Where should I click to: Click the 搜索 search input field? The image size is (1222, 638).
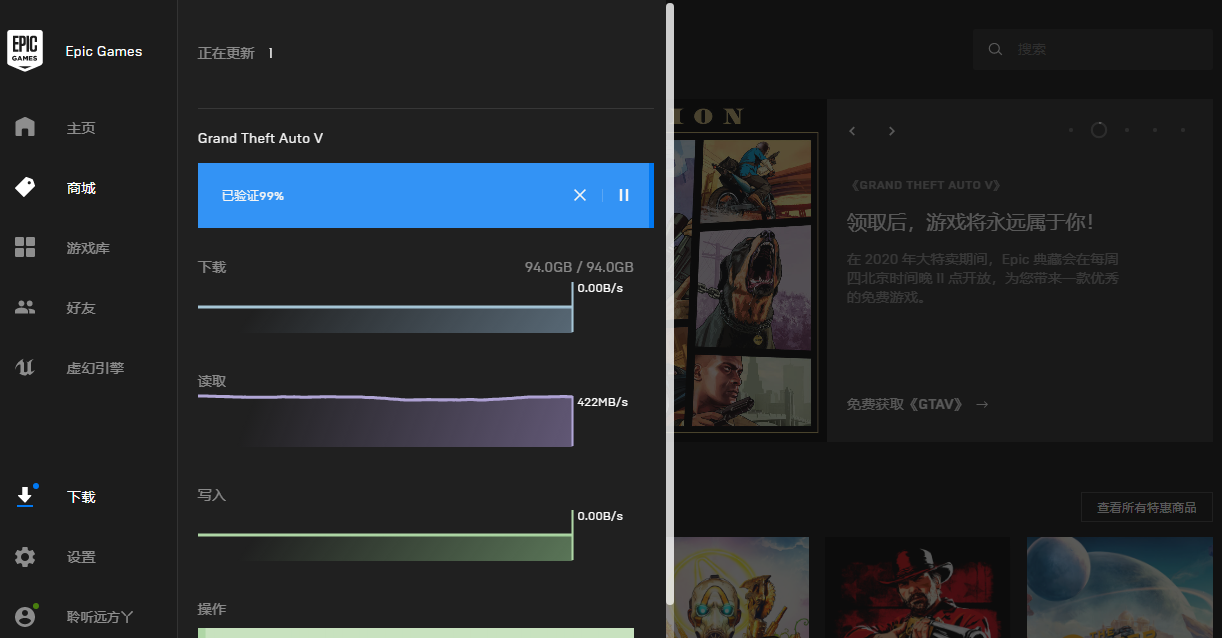1095,49
